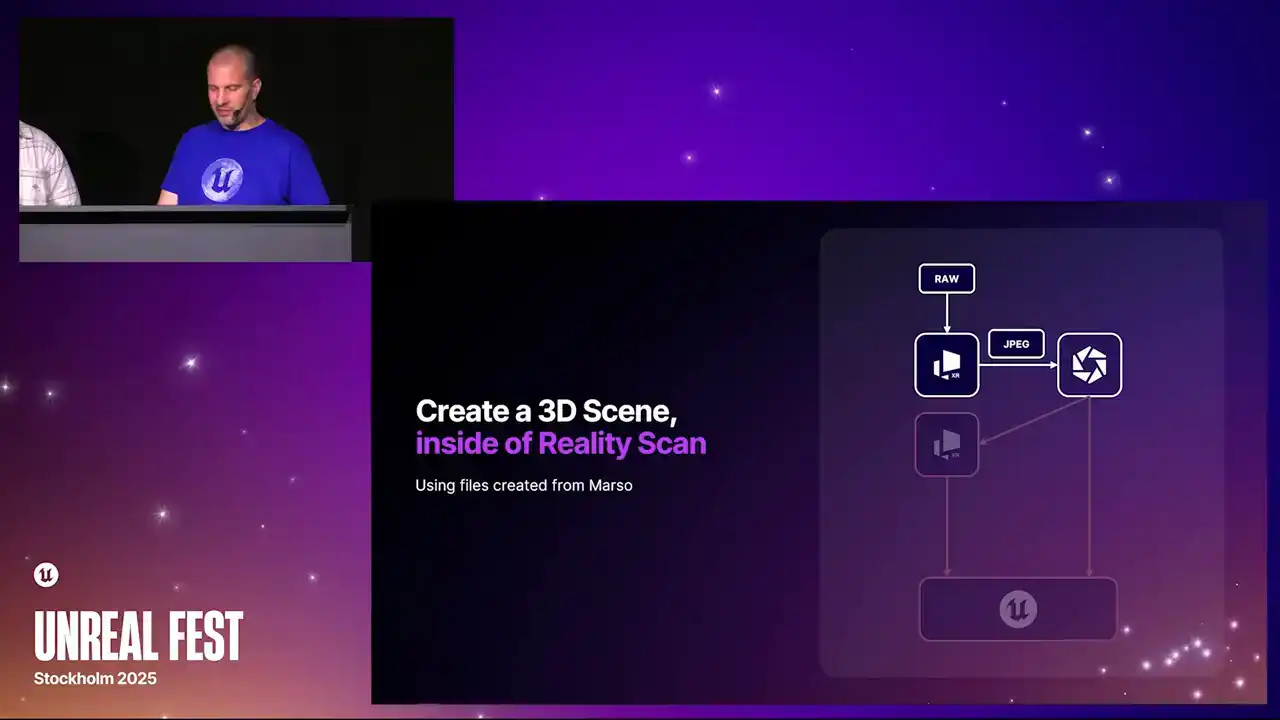Click the RealityScan aperture icon

[1089, 365]
